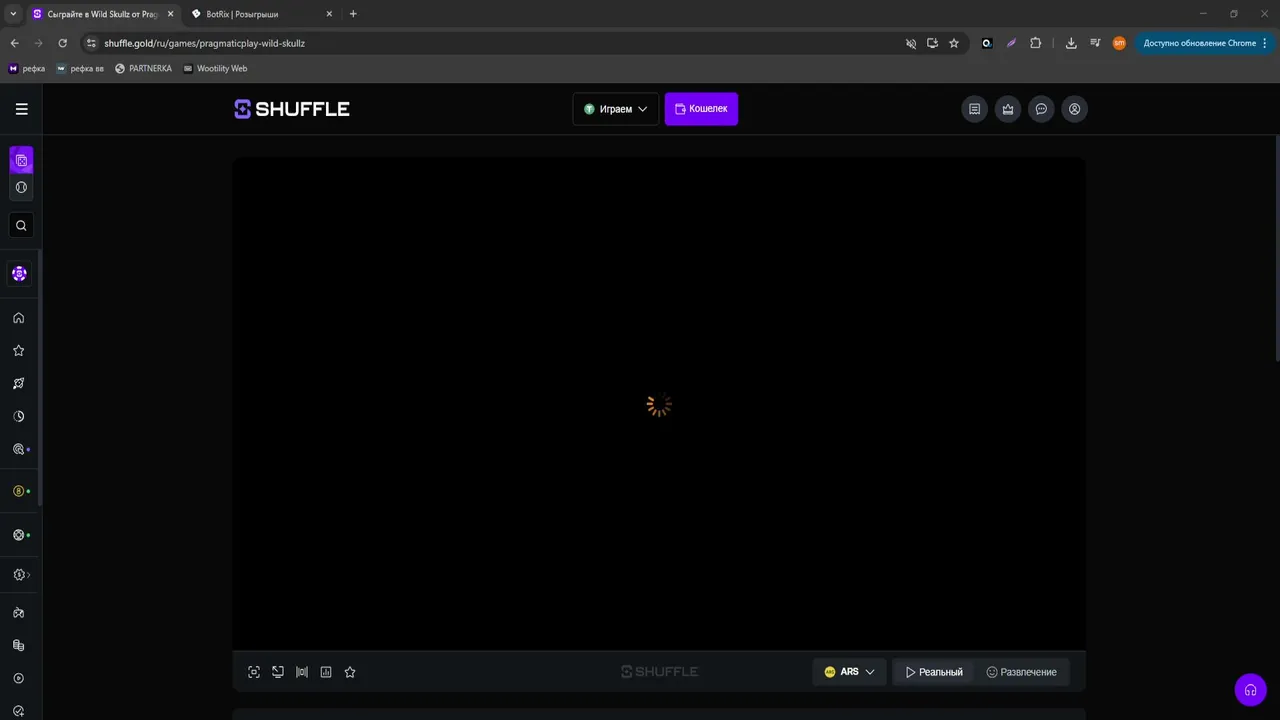1280x720 pixels.
Task: Open the bar chart statistics icon
Action: pos(326,672)
